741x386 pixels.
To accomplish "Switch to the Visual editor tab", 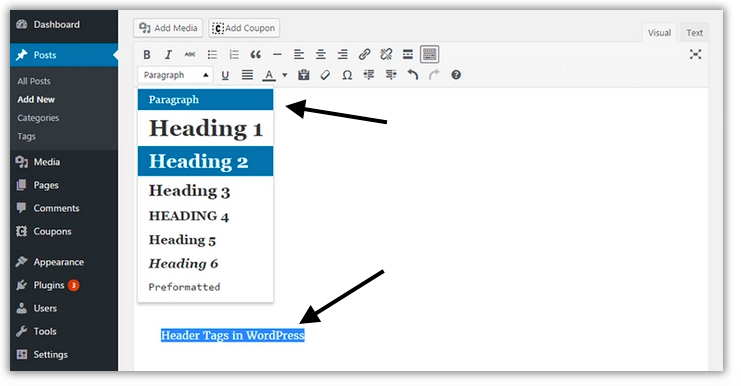I will (659, 33).
